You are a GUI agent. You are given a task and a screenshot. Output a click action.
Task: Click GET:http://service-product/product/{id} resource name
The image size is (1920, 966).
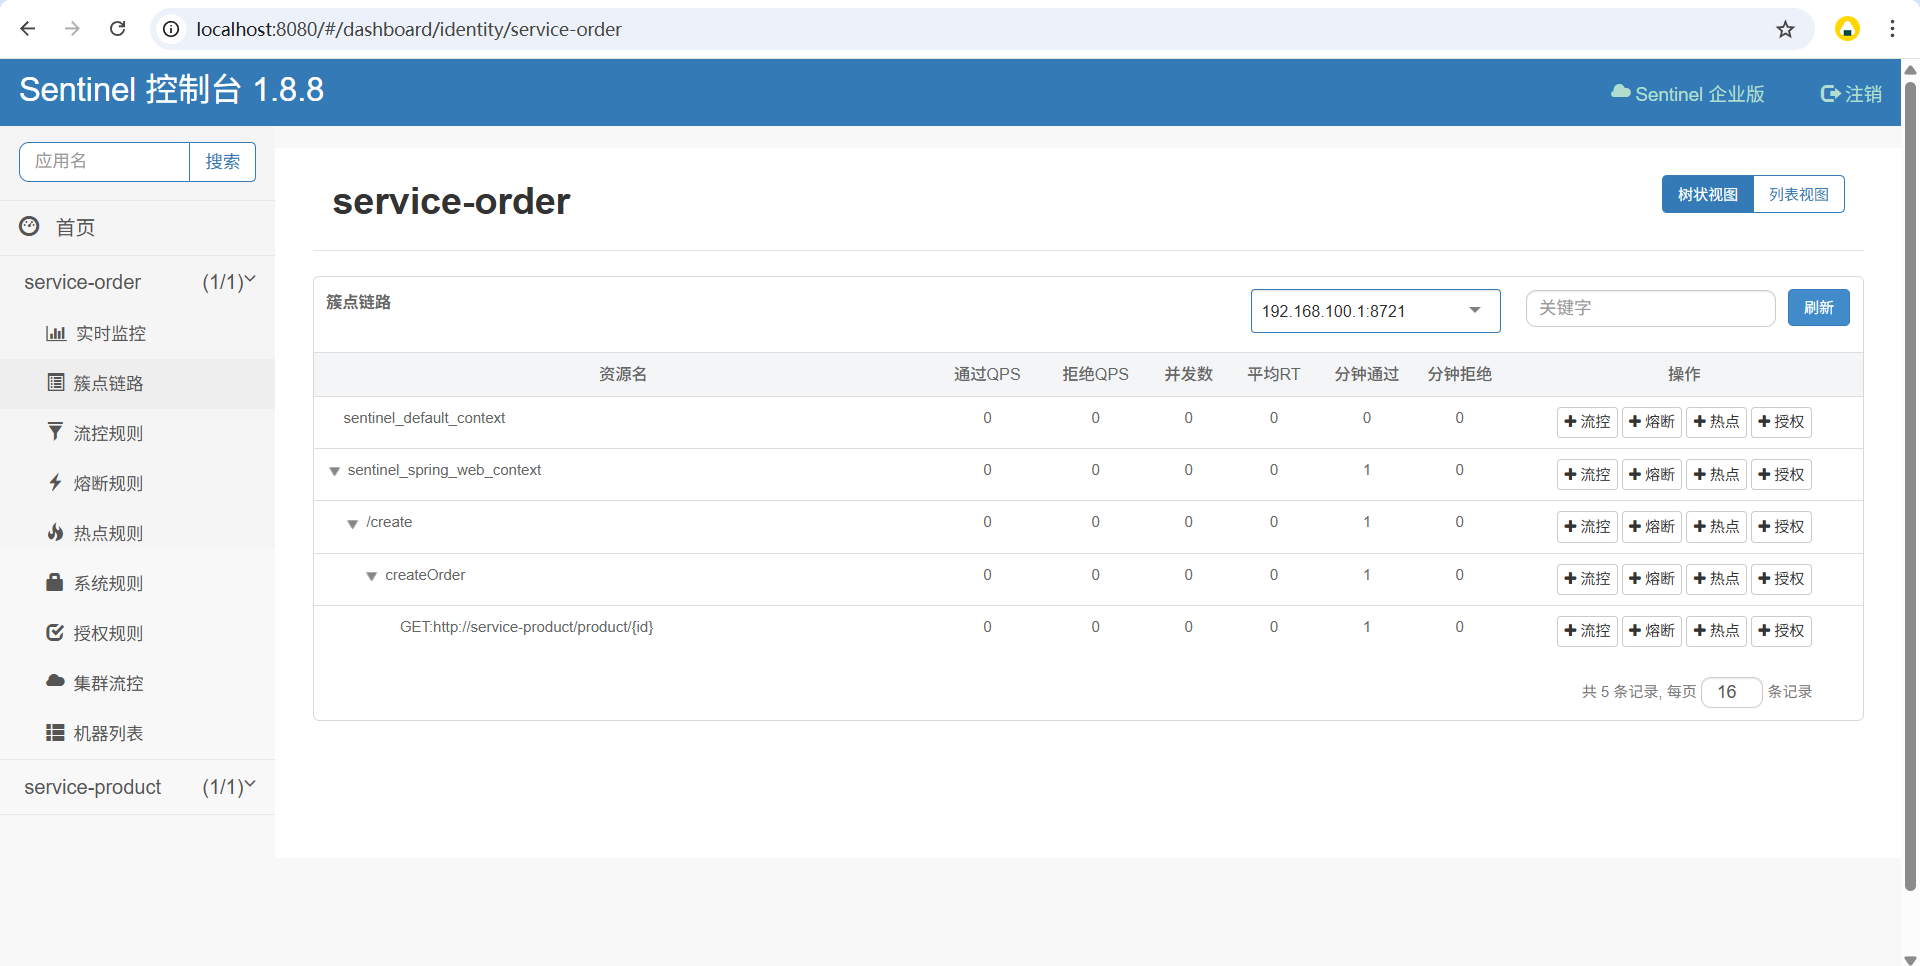(526, 627)
